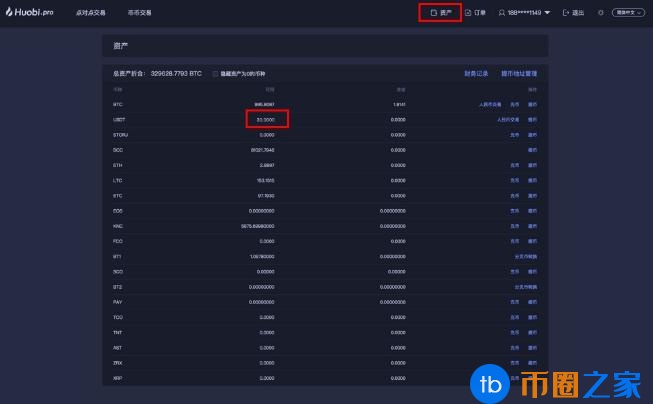Open the 订单 (Orders) icon
This screenshot has width=653, height=404.
[x=468, y=13]
